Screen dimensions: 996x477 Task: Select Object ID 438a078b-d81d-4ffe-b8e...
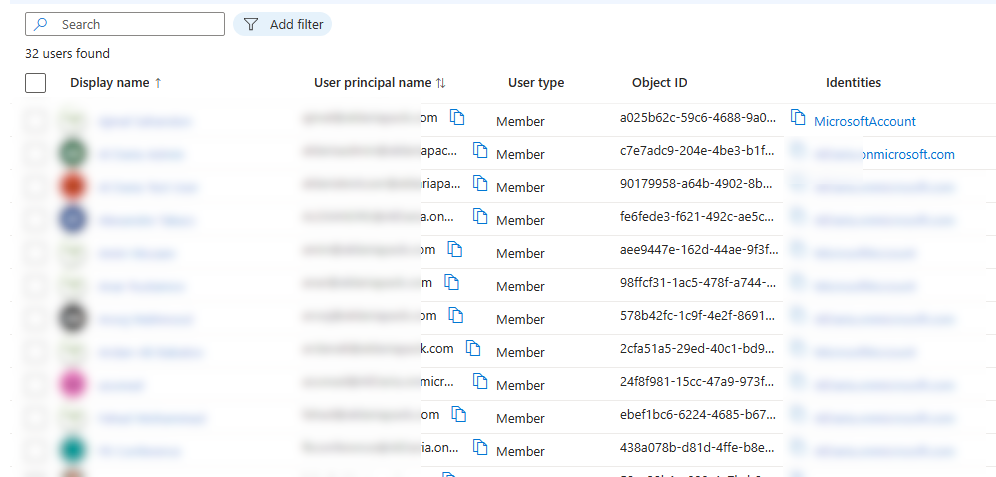tap(697, 447)
